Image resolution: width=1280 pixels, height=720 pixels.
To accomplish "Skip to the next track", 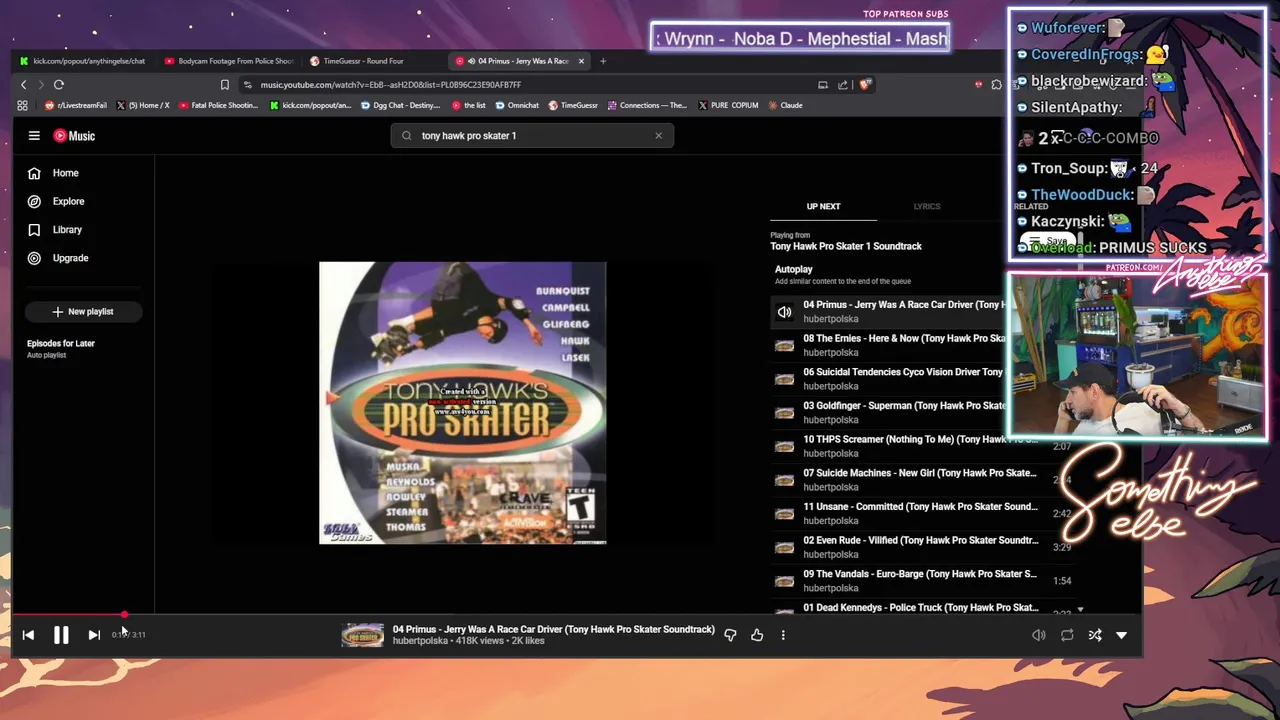I will tap(94, 635).
